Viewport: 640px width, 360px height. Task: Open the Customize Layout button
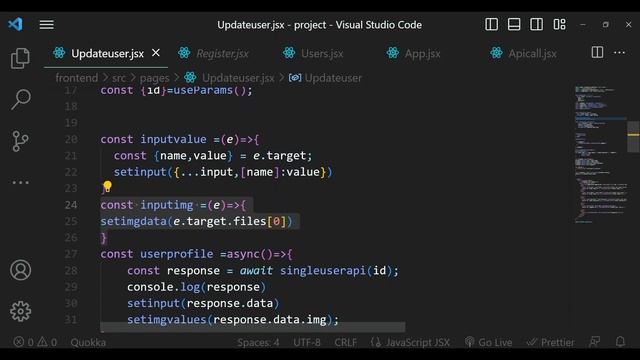560,24
